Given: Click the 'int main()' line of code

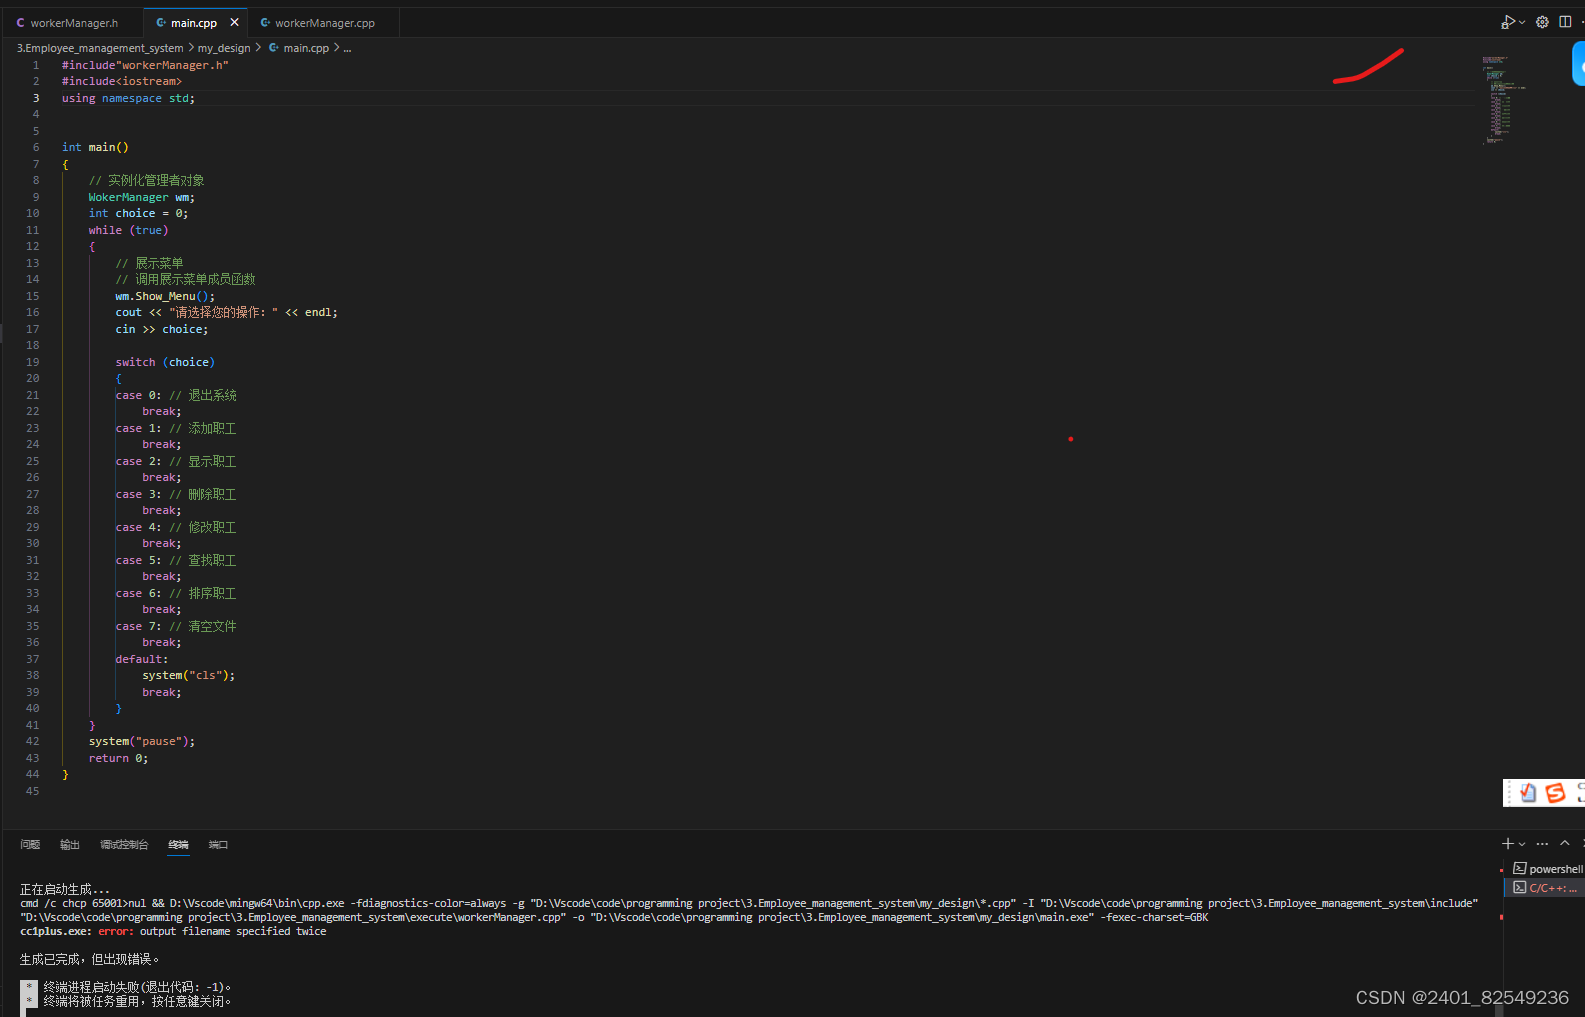Looking at the screenshot, I should click(95, 147).
